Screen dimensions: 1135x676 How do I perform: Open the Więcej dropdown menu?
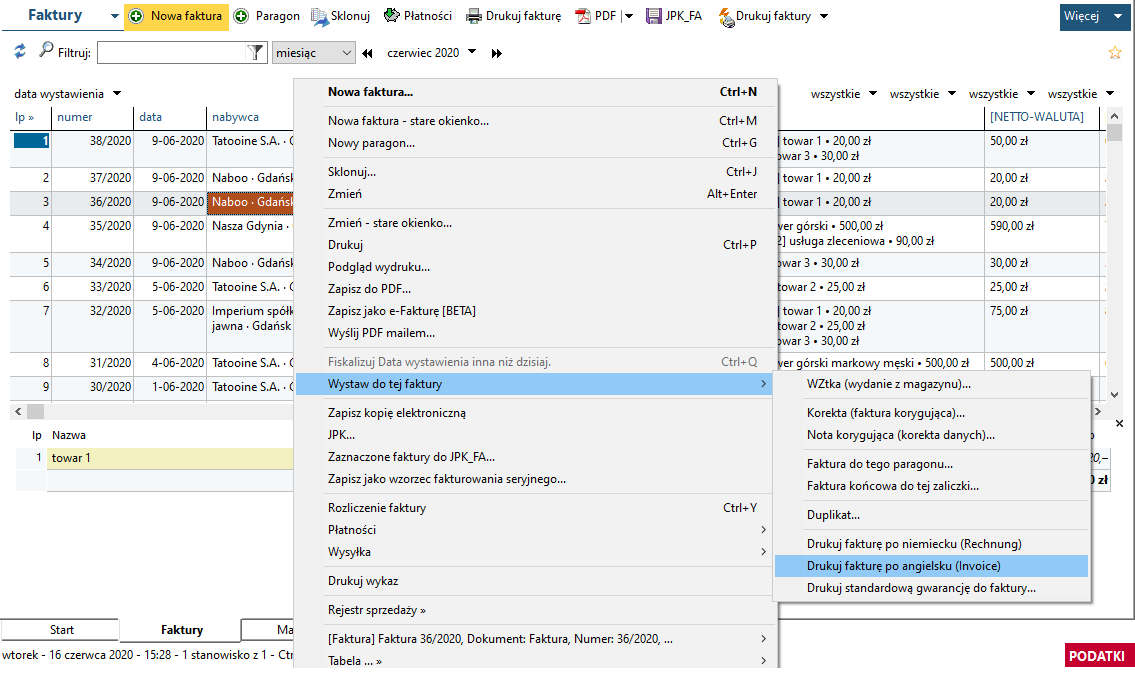coord(1095,16)
